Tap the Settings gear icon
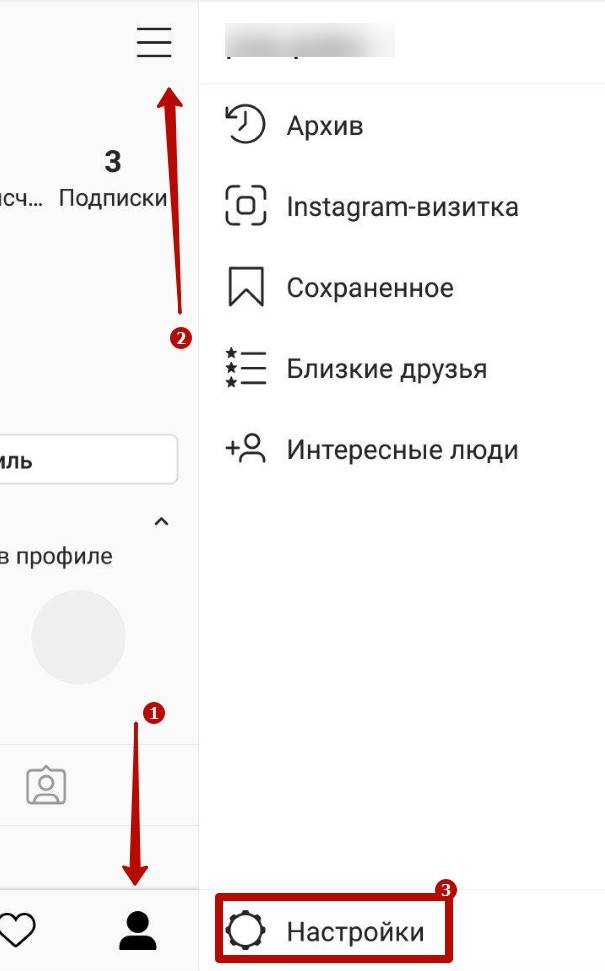This screenshot has height=971, width=605. pyautogui.click(x=245, y=931)
